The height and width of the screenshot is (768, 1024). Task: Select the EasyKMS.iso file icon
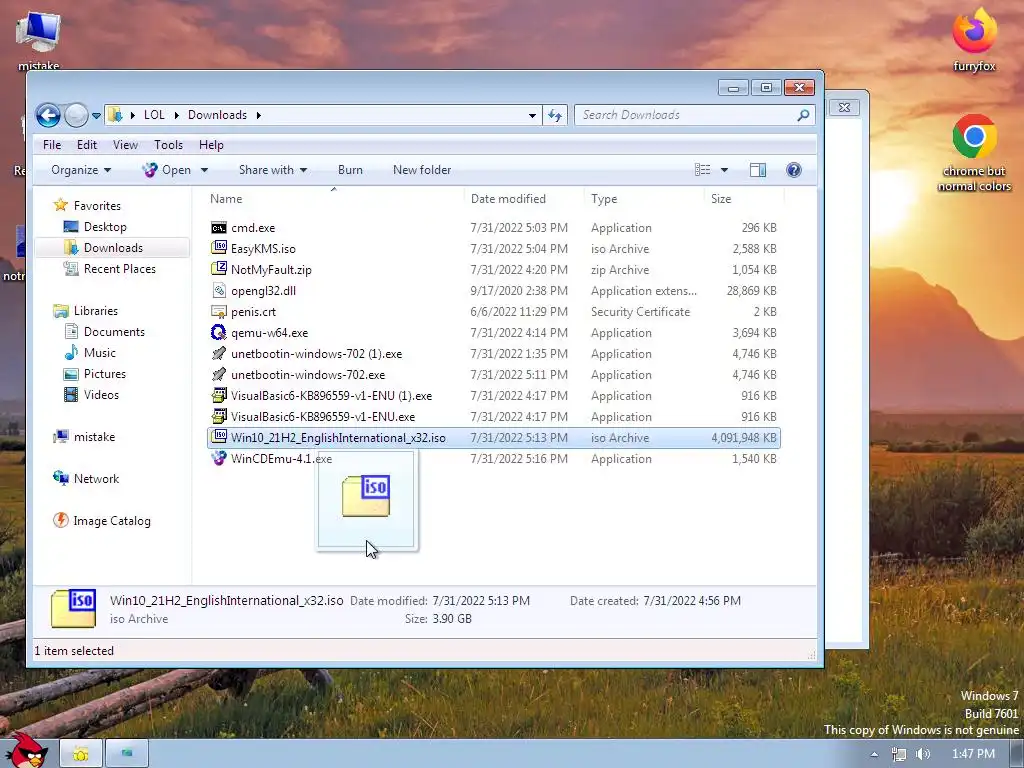[219, 248]
